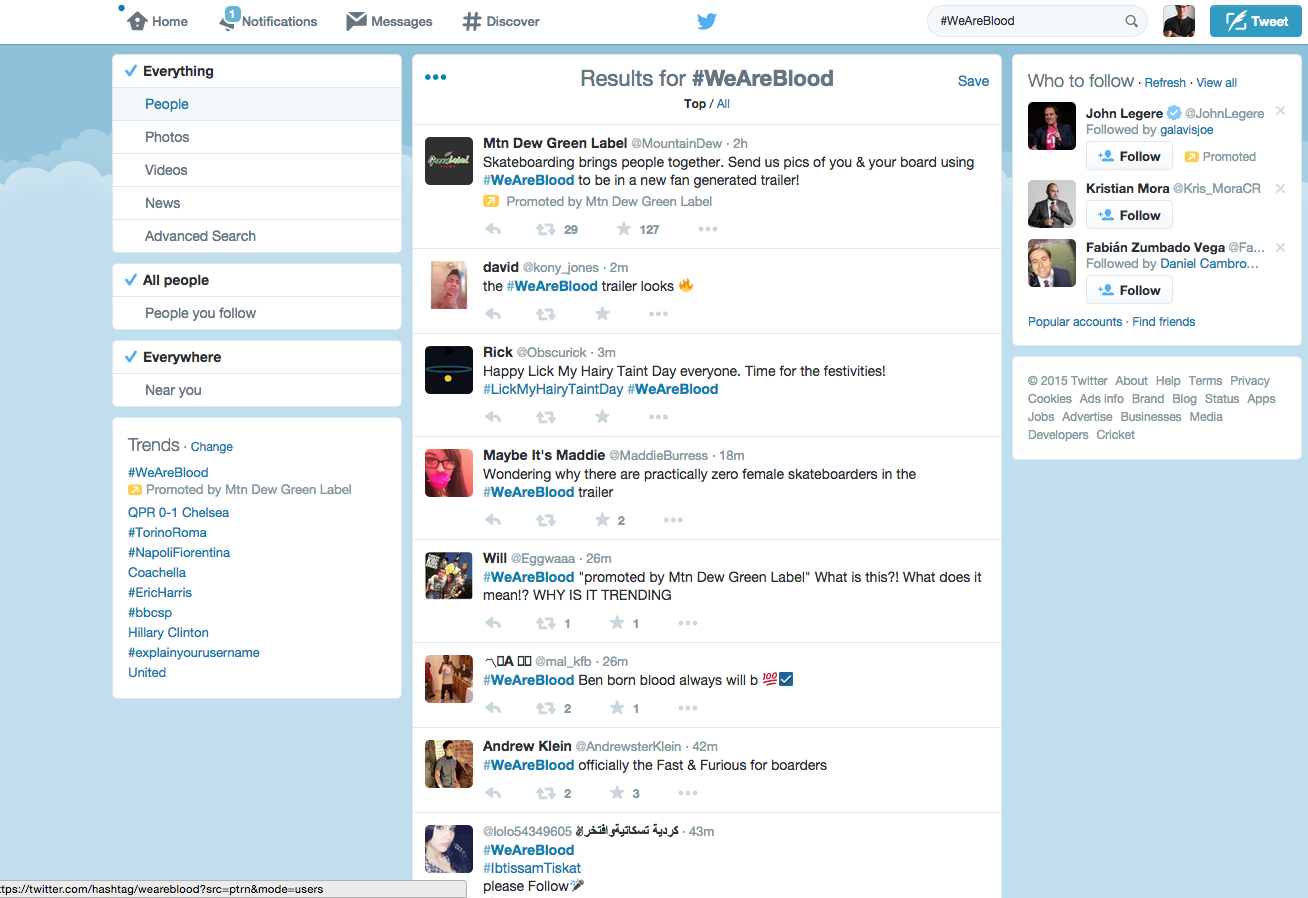Image resolution: width=1308 pixels, height=898 pixels.
Task: Save this #WeAreBlood search
Action: (x=973, y=81)
